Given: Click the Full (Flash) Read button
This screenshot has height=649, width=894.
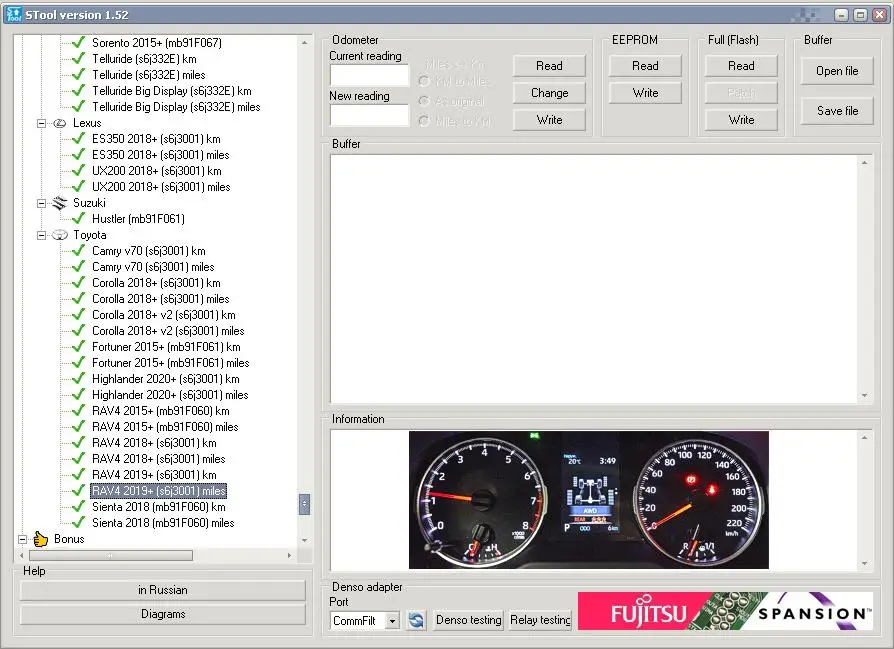Looking at the screenshot, I should [741, 66].
